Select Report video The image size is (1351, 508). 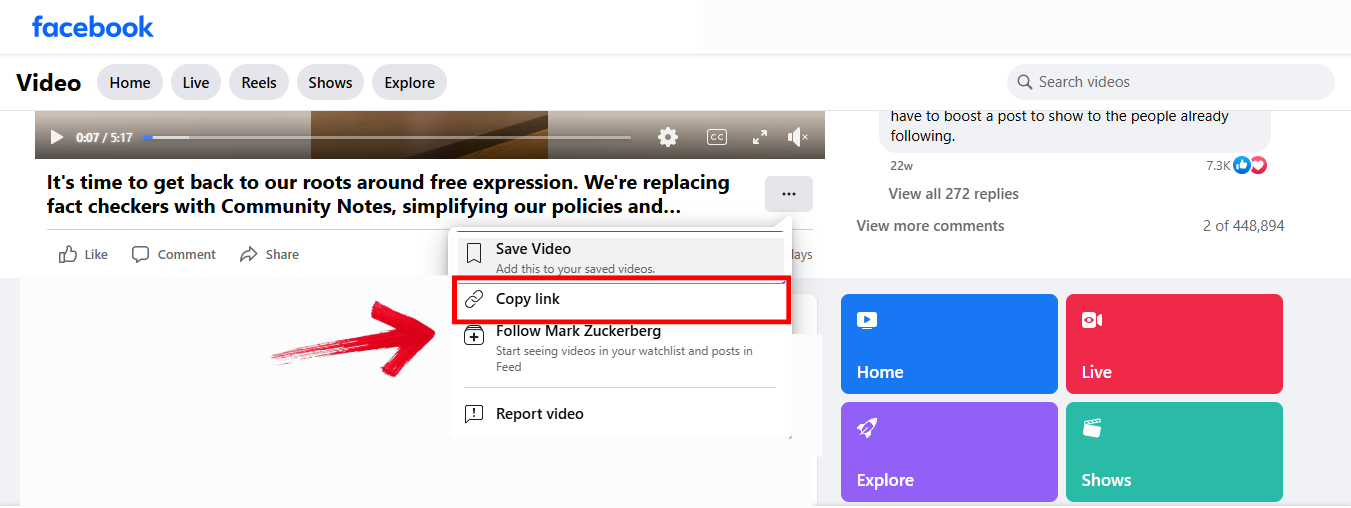pyautogui.click(x=620, y=414)
